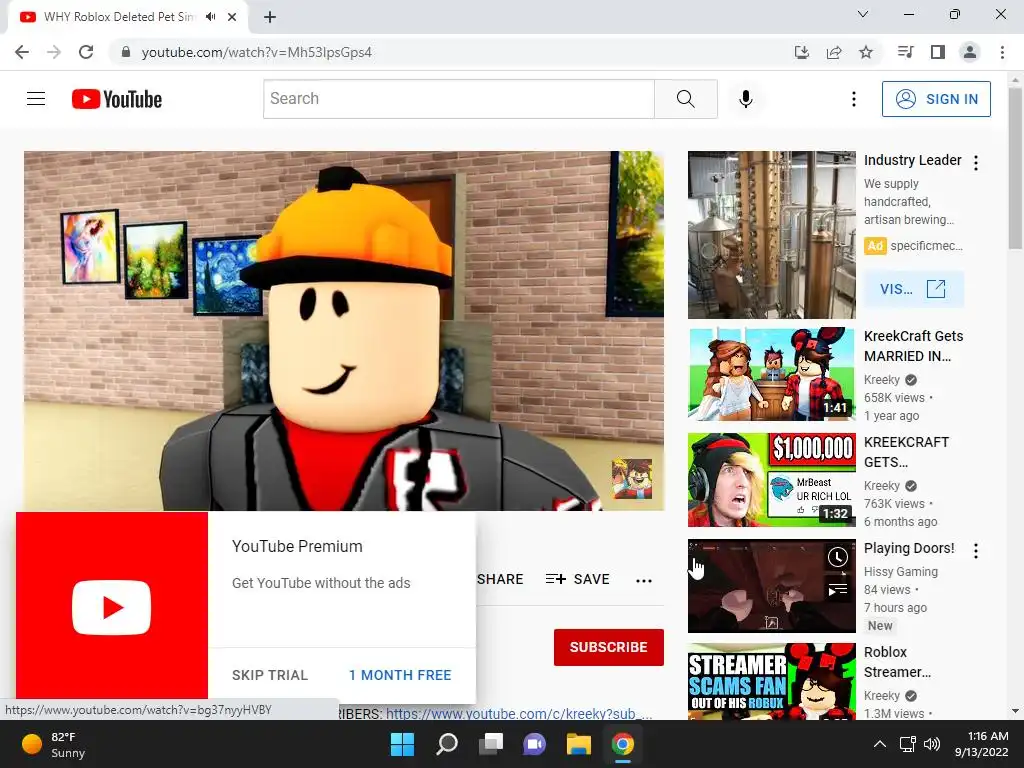Show hidden tray icons chevron

(880, 744)
